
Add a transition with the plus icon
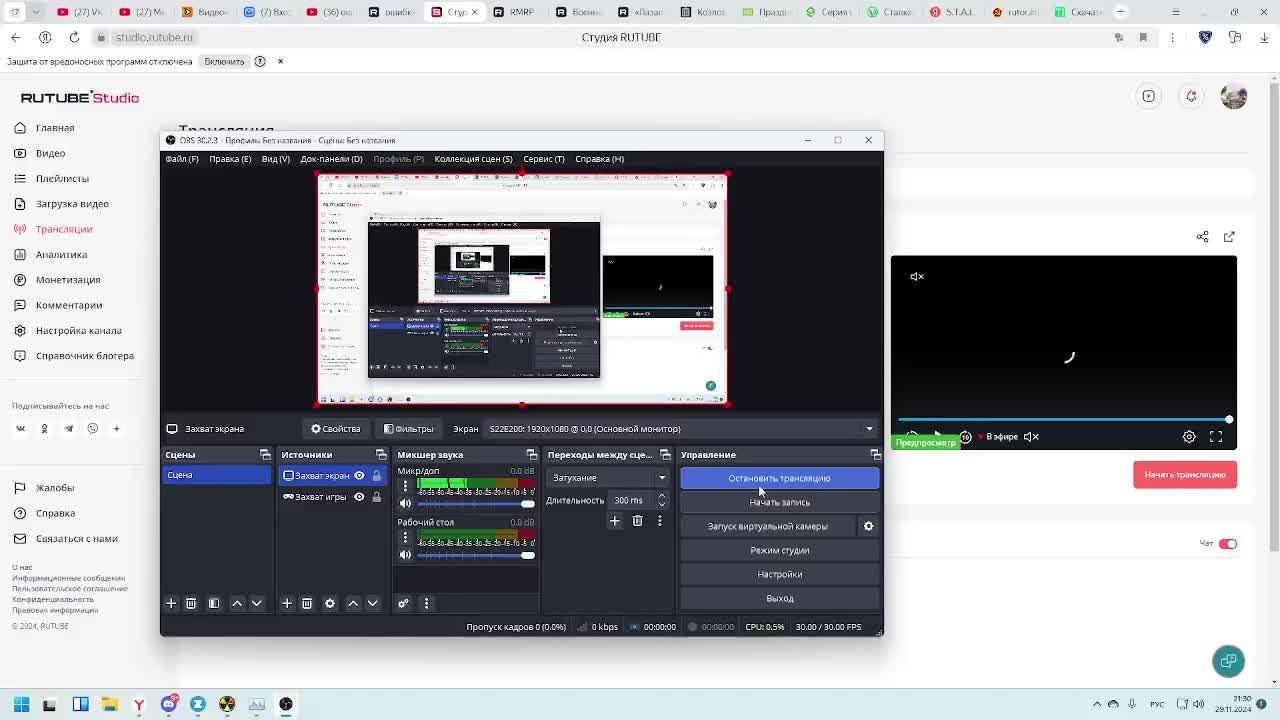click(615, 520)
